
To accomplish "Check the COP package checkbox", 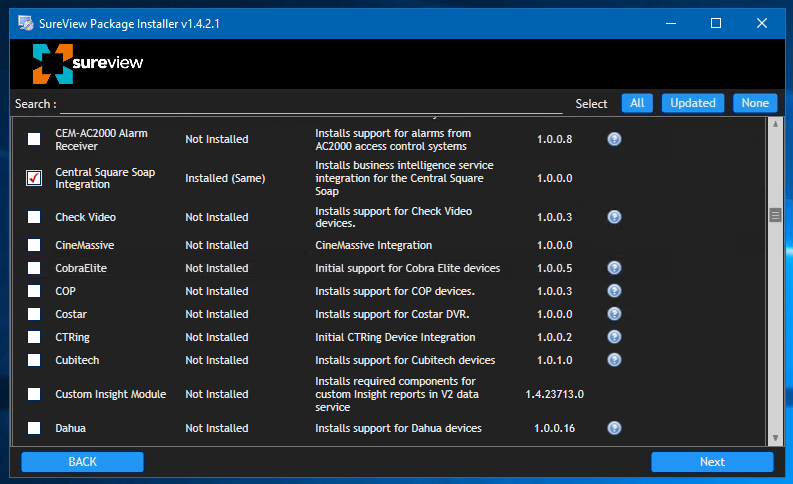I will 34,291.
